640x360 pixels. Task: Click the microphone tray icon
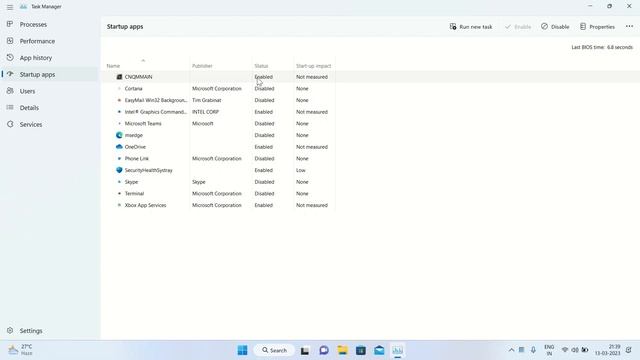[533, 350]
